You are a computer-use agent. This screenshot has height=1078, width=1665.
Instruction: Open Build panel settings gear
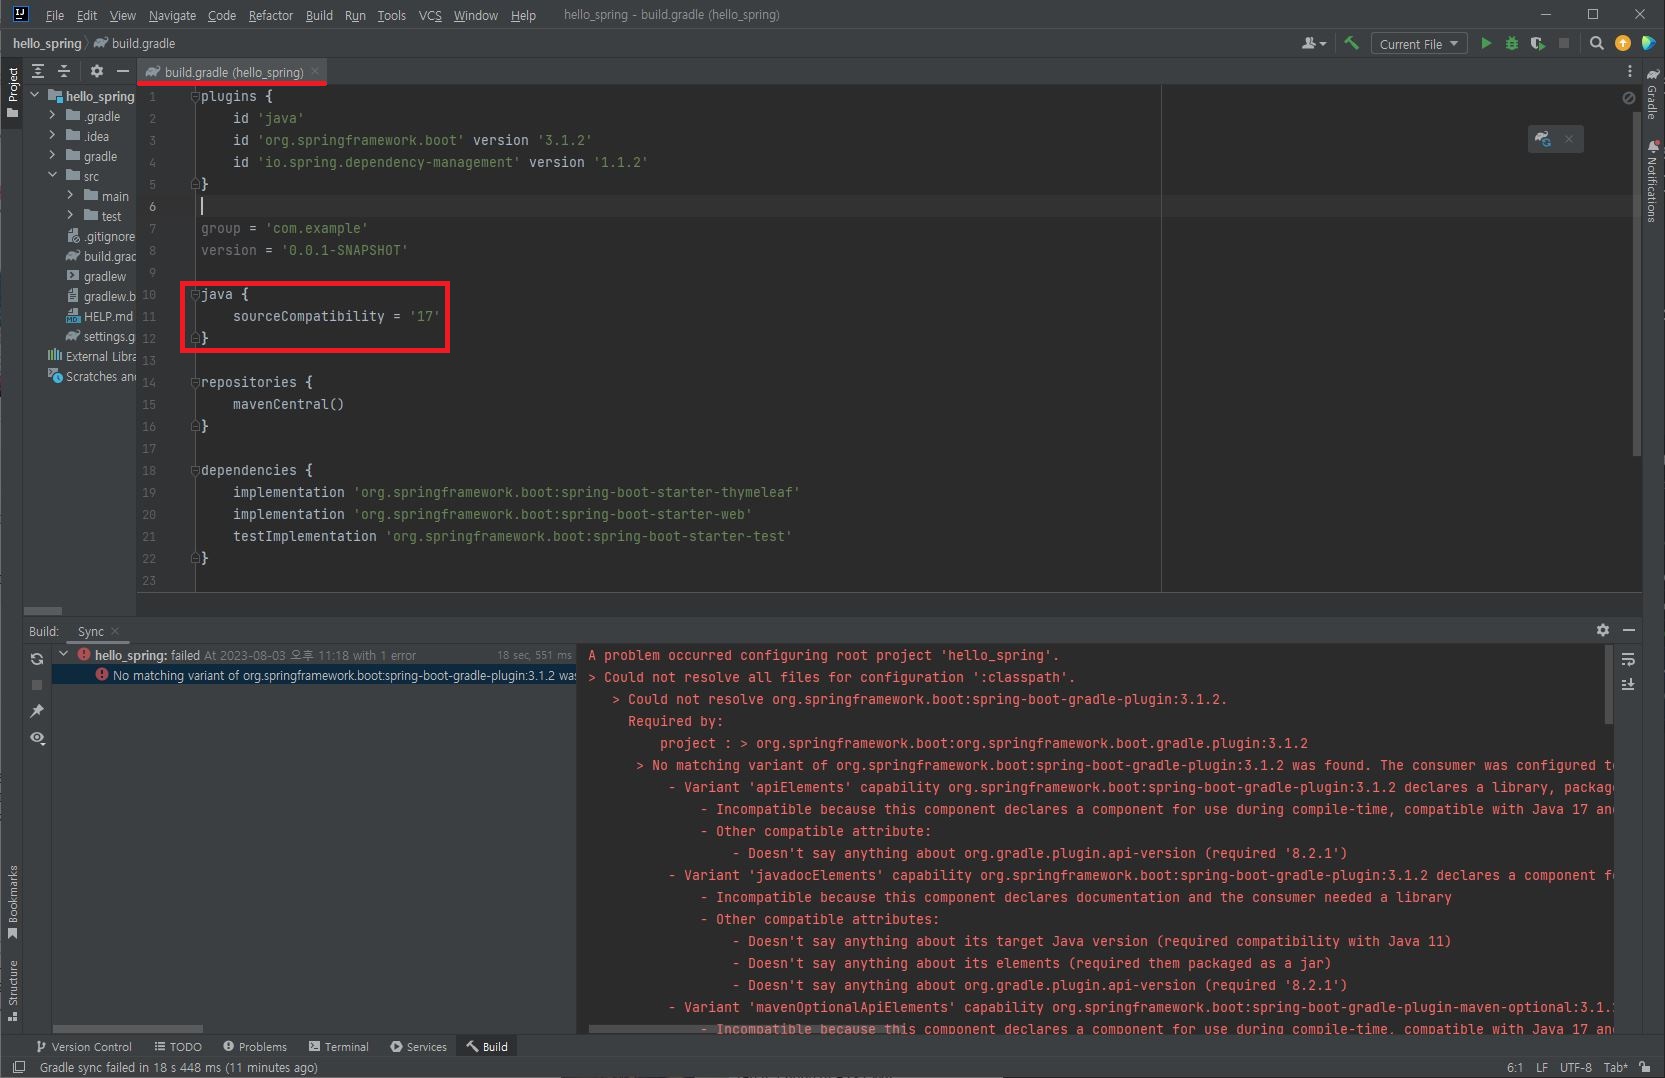(1603, 630)
